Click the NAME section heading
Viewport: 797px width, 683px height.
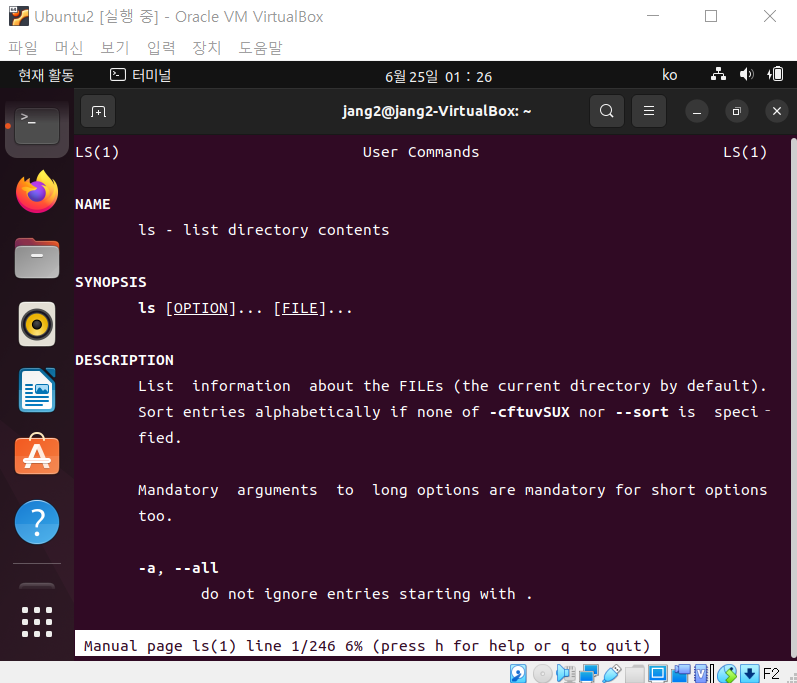[93, 204]
